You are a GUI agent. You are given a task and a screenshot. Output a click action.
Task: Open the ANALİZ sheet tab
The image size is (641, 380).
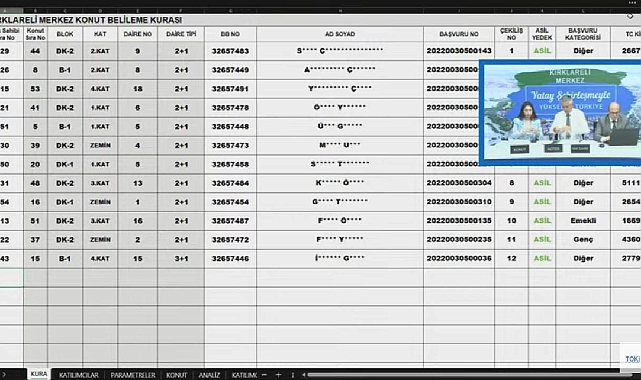(209, 375)
